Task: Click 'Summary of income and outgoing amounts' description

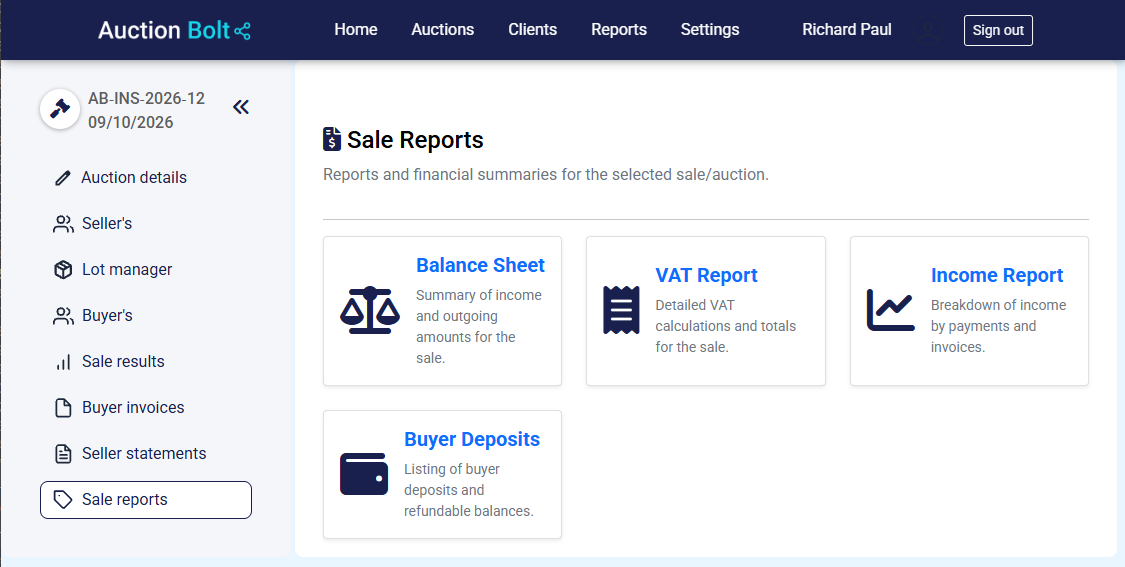Action: point(479,327)
